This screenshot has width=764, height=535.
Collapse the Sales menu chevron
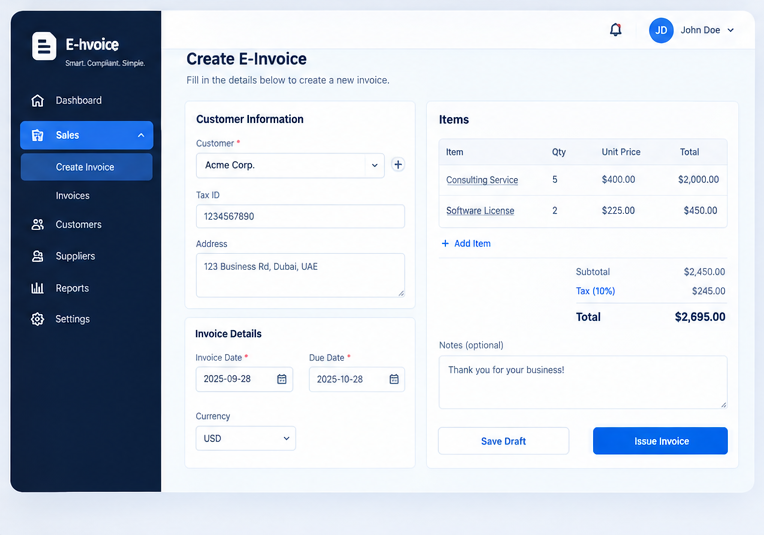(x=141, y=135)
